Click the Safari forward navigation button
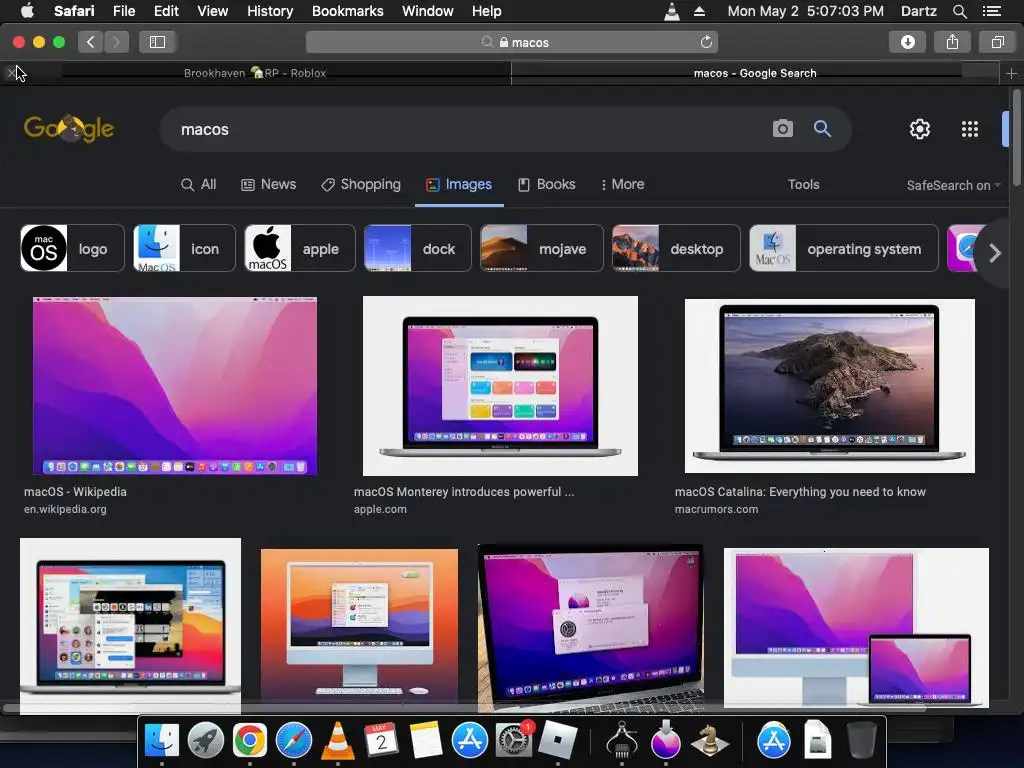This screenshot has width=1024, height=768. [116, 42]
